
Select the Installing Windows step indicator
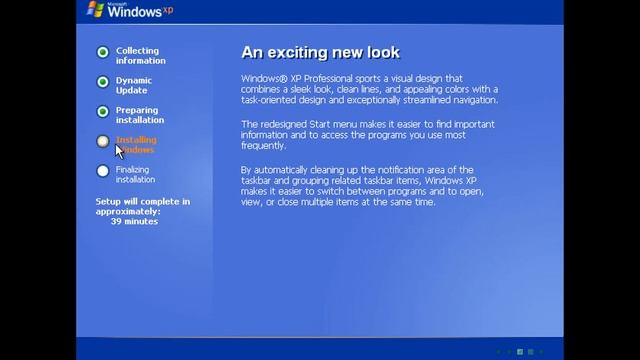pyautogui.click(x=103, y=141)
